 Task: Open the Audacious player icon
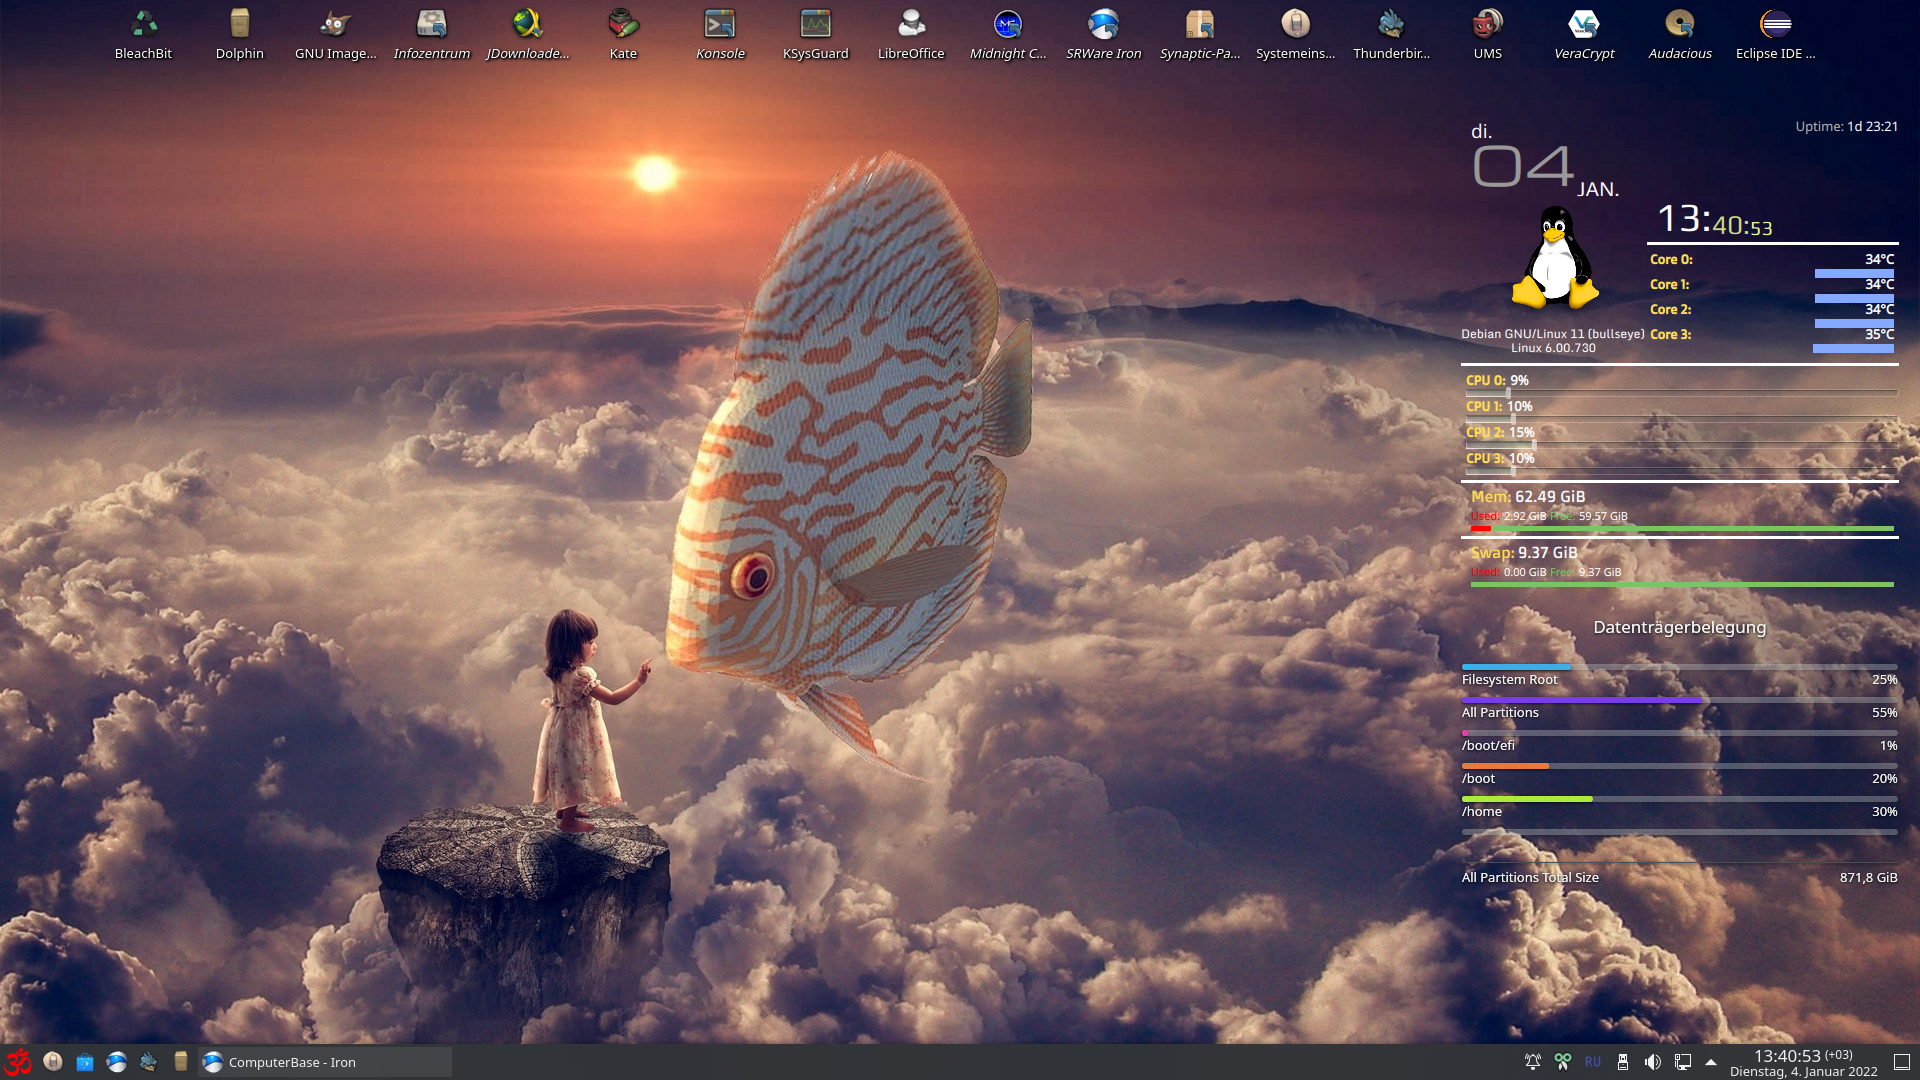tap(1680, 25)
